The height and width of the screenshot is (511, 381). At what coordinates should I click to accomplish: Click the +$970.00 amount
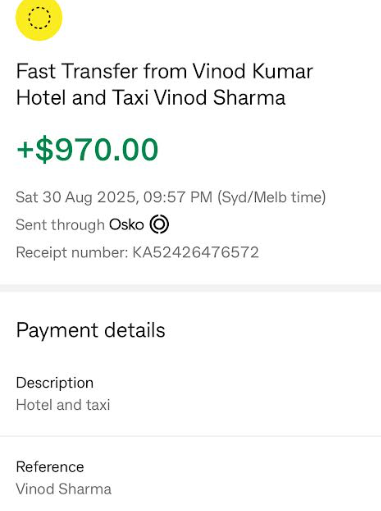87,149
